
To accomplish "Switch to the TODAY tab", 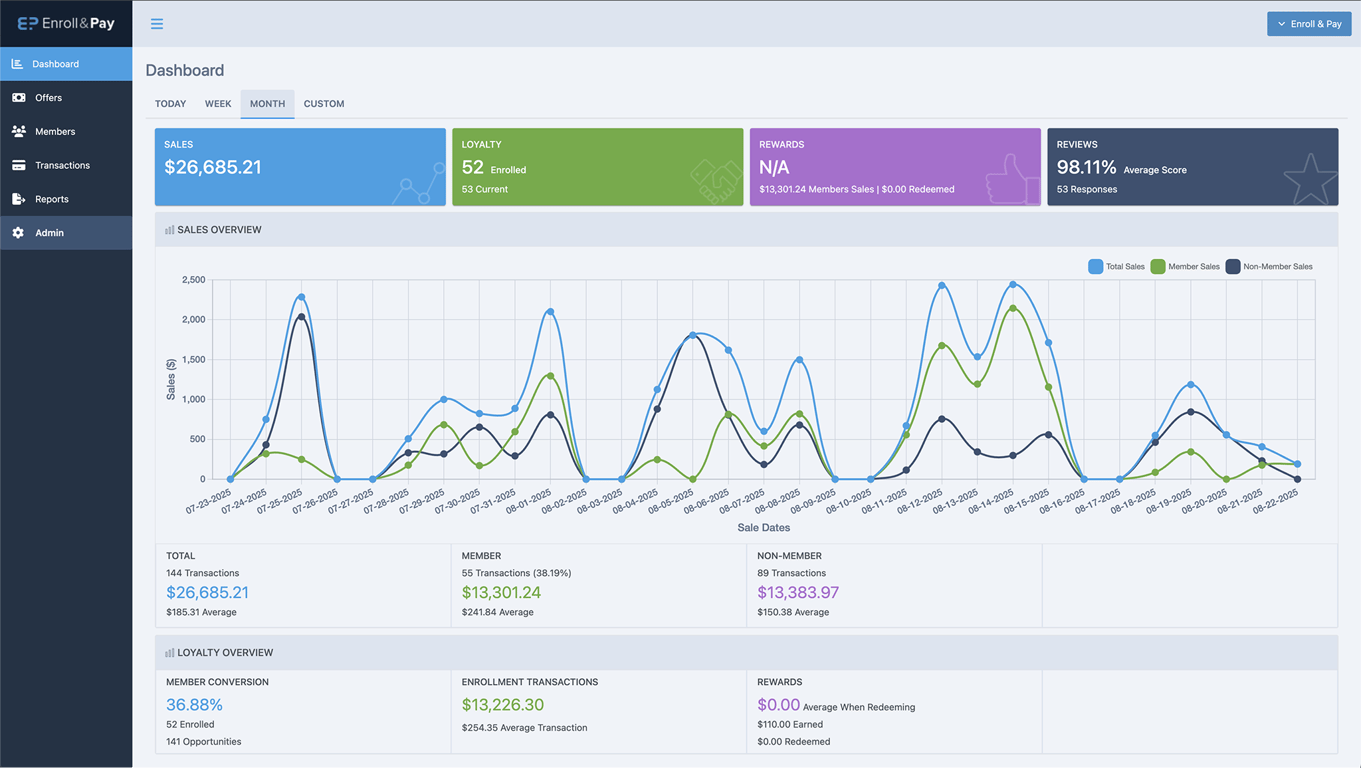I will pos(170,104).
